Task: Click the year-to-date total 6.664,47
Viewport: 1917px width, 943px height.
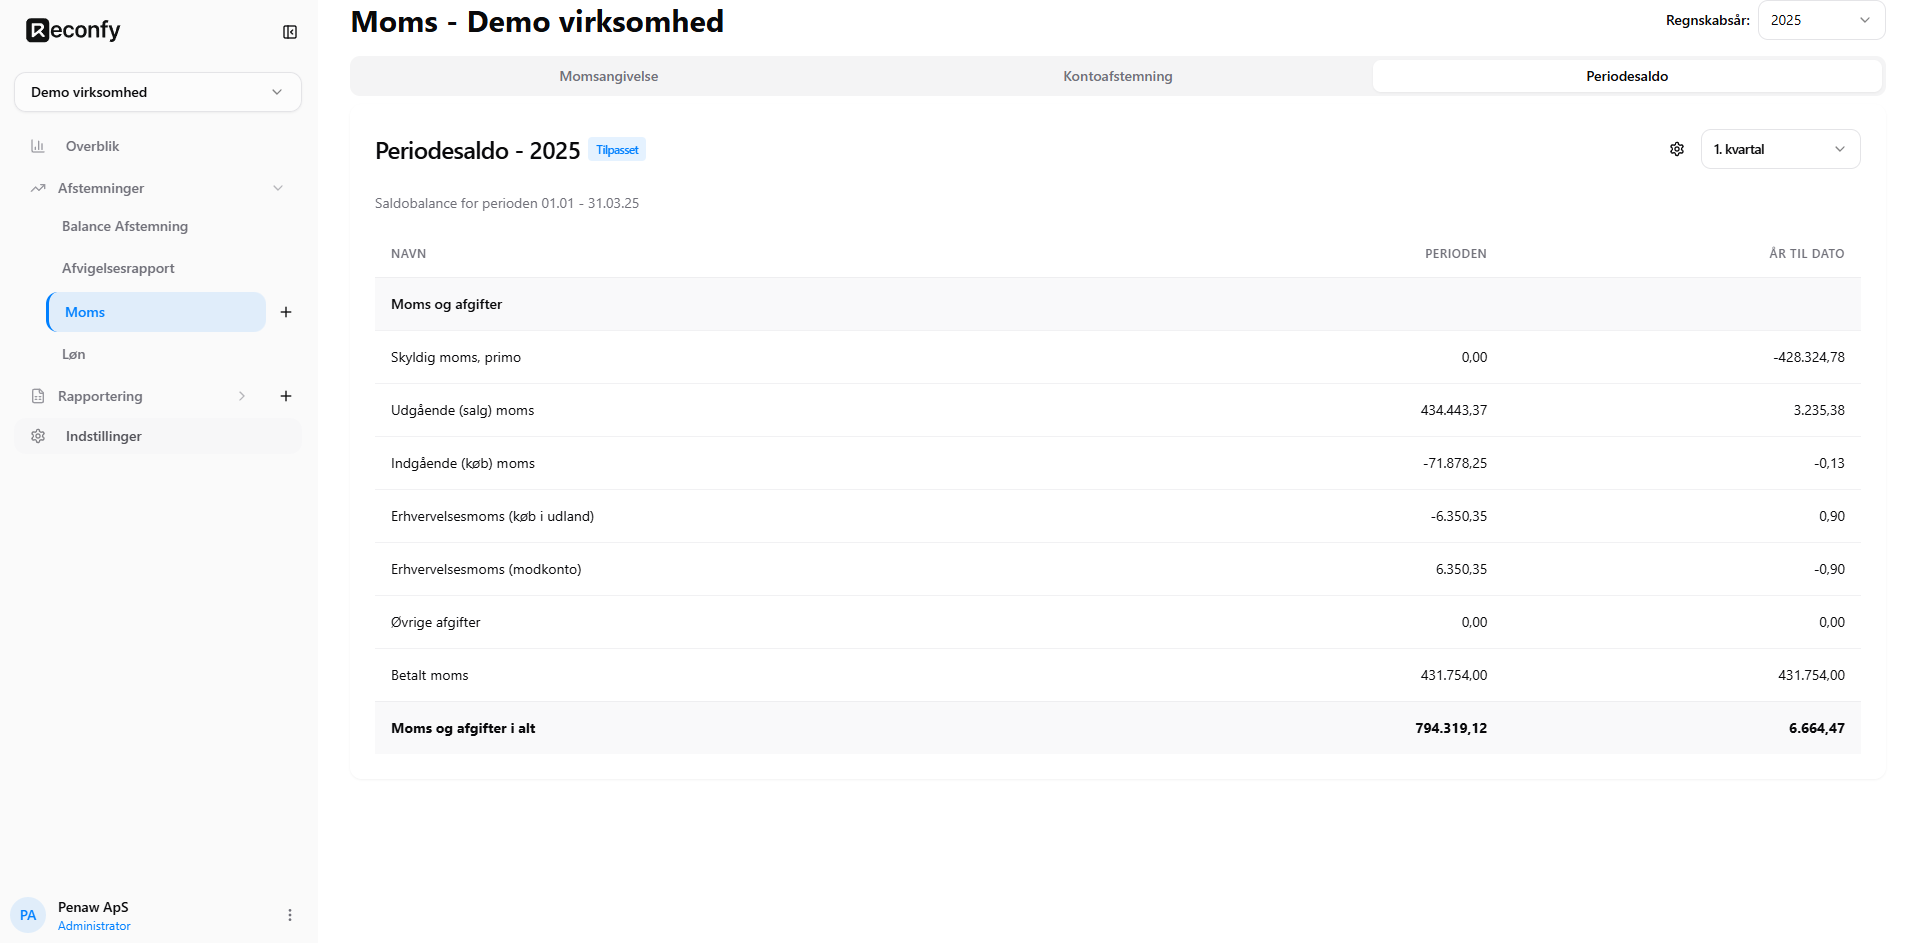Action: pyautogui.click(x=1817, y=728)
